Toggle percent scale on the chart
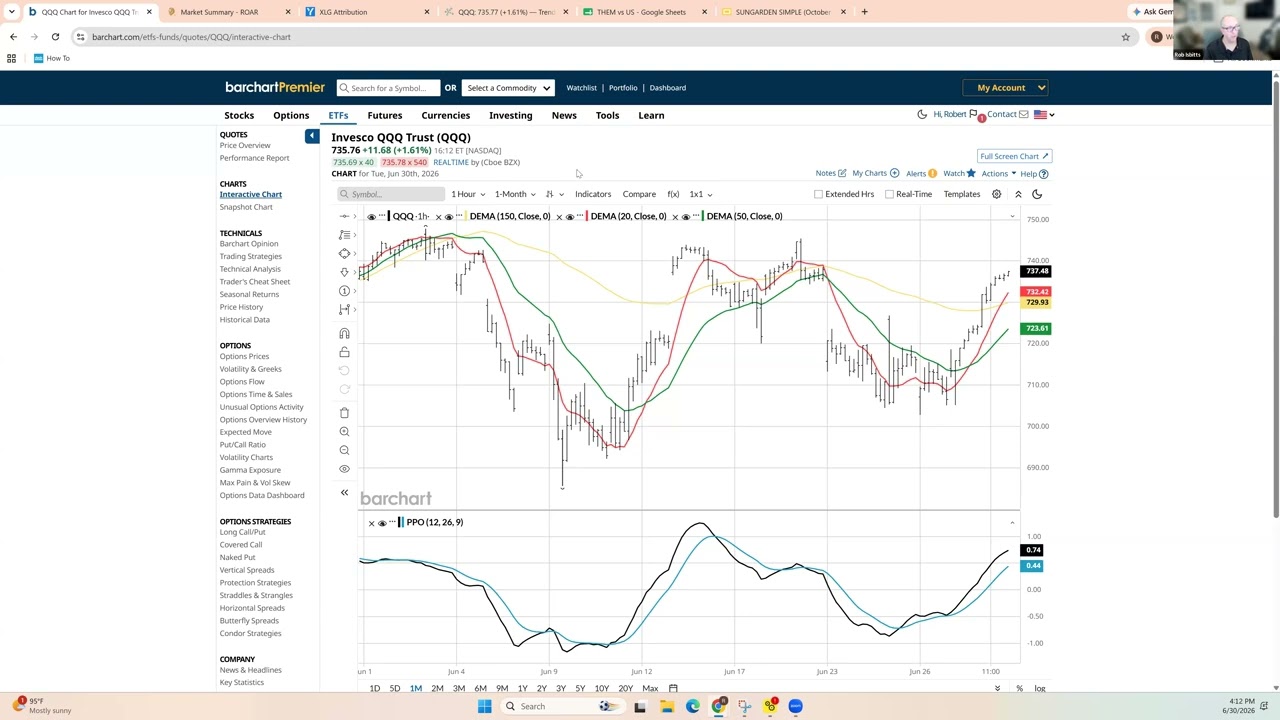 click(x=1019, y=688)
